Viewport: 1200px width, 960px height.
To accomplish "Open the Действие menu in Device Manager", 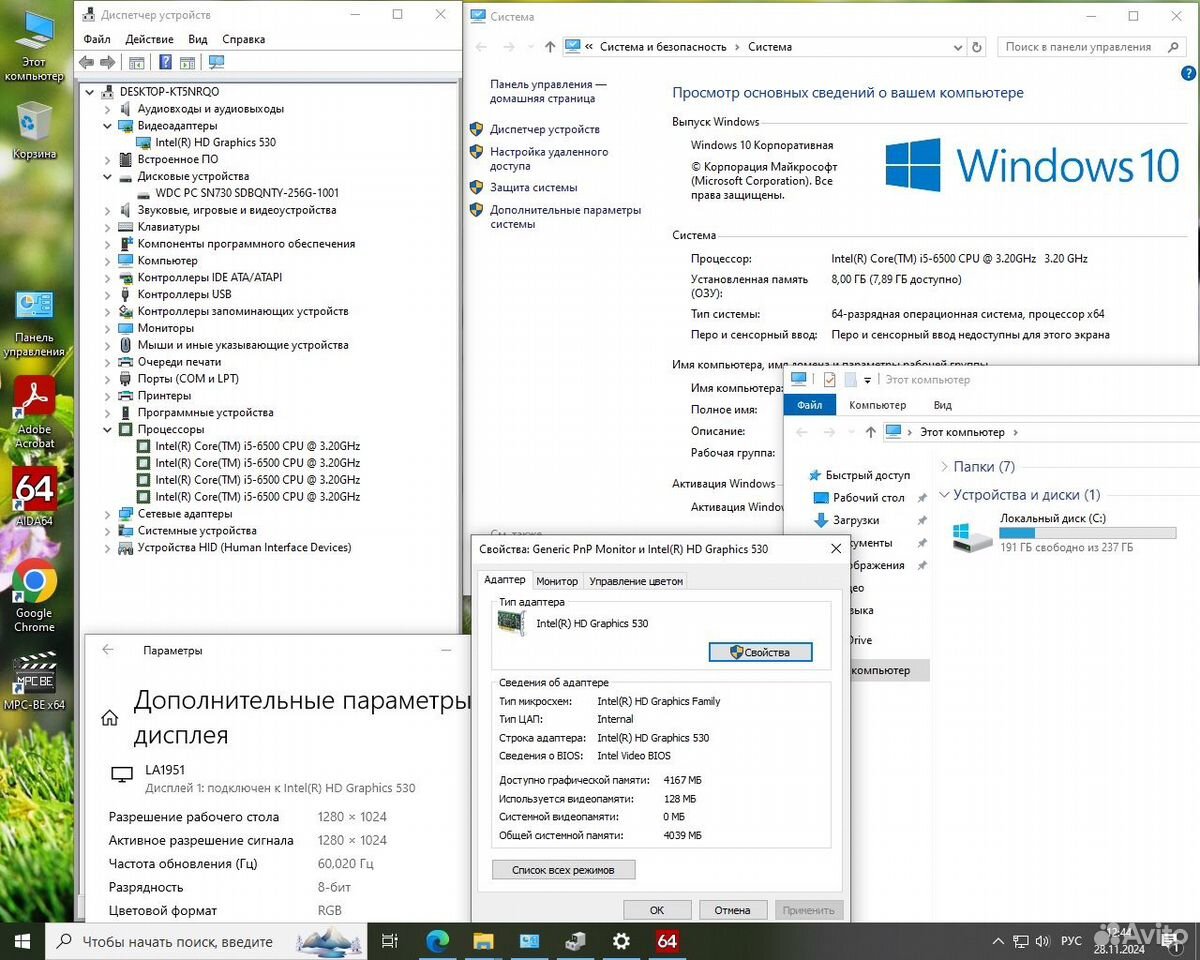I will point(150,39).
